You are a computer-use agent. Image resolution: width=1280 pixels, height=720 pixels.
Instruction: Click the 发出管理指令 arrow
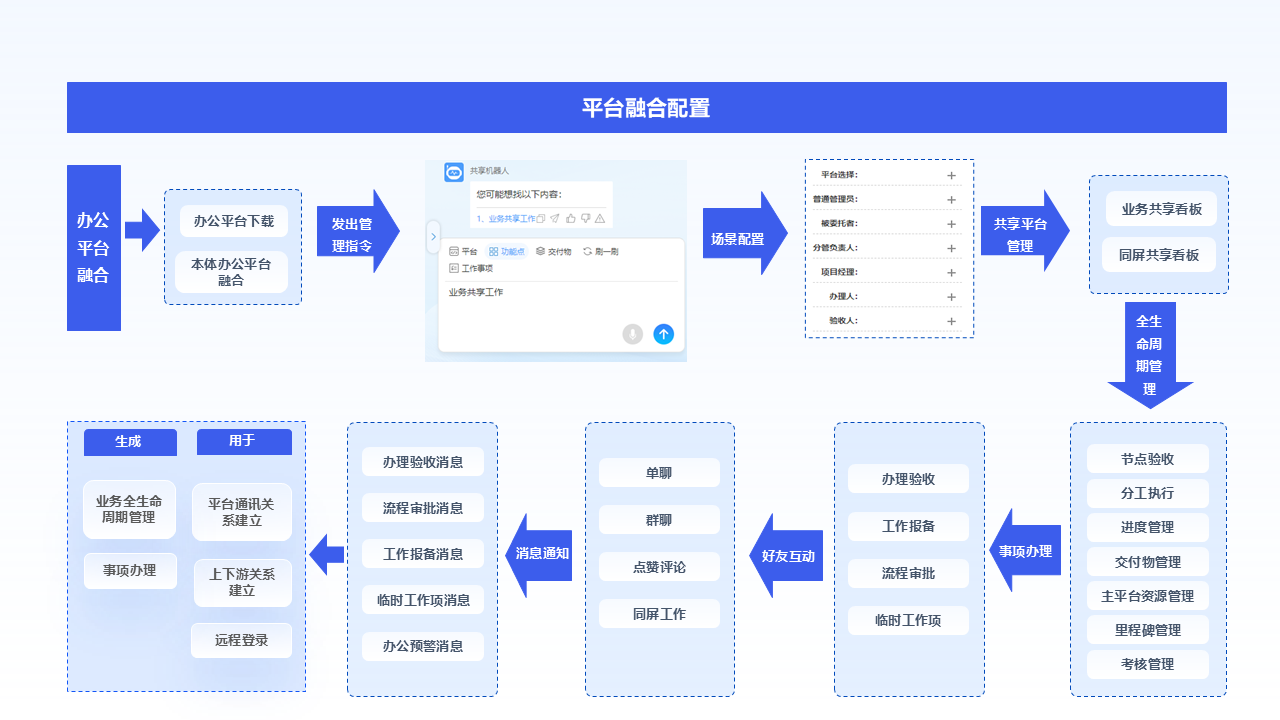coord(358,231)
